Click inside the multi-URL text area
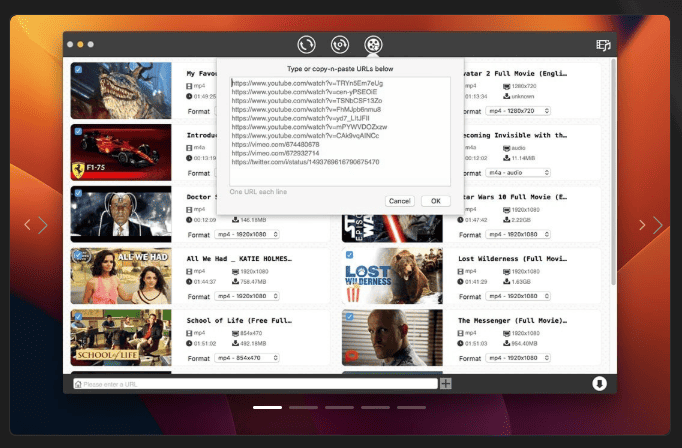This screenshot has width=682, height=448. (x=340, y=132)
